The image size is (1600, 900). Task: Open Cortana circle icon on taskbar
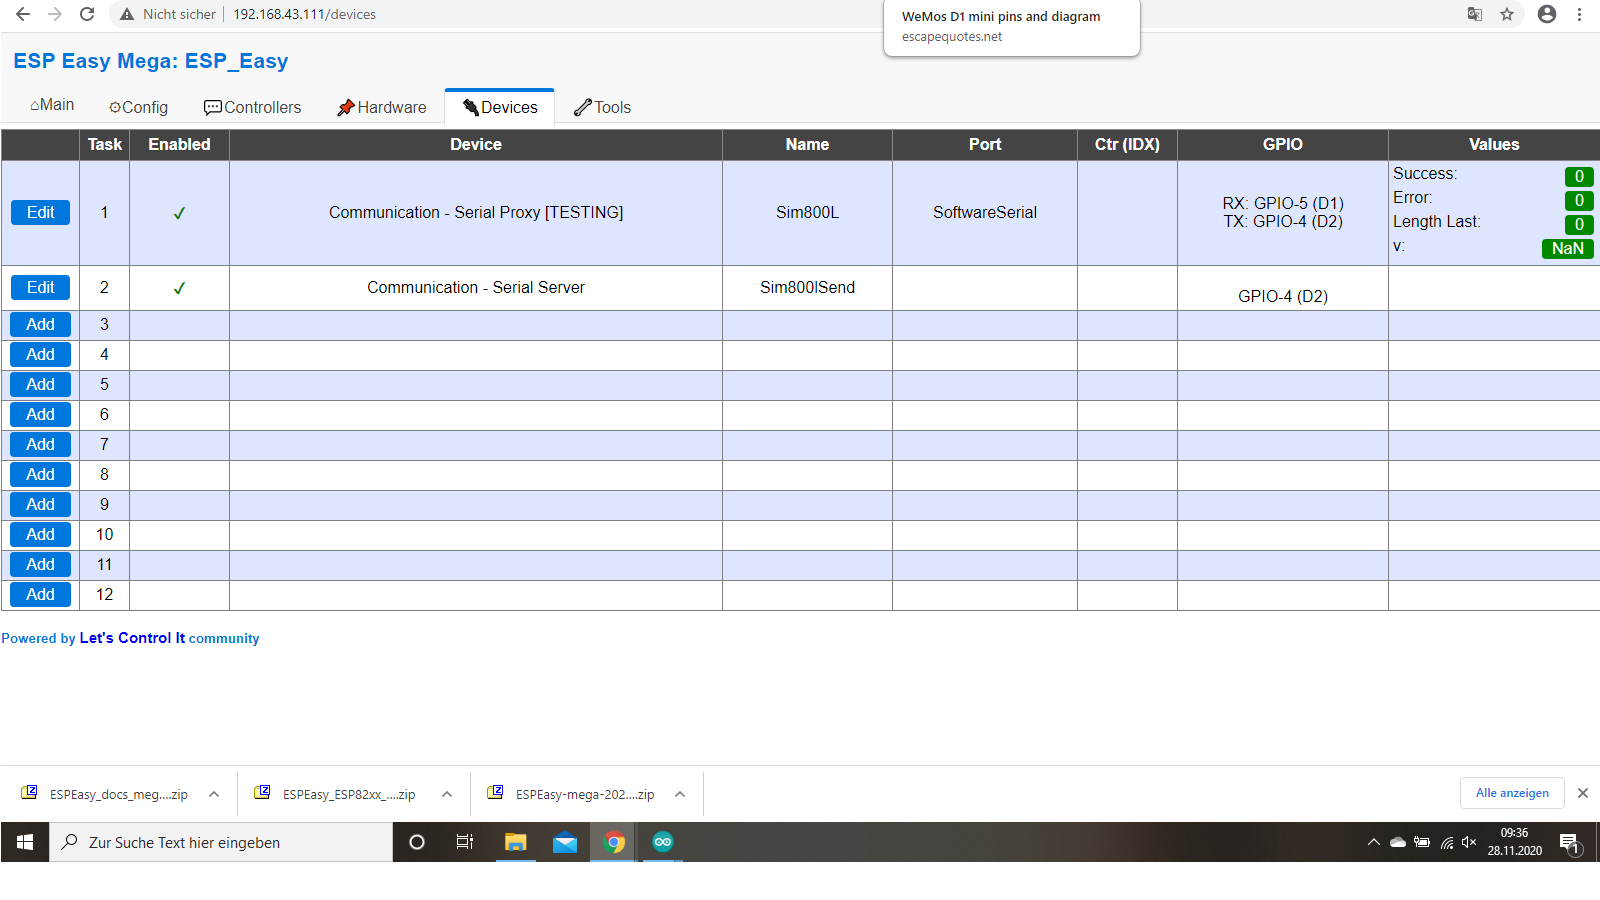tap(417, 842)
